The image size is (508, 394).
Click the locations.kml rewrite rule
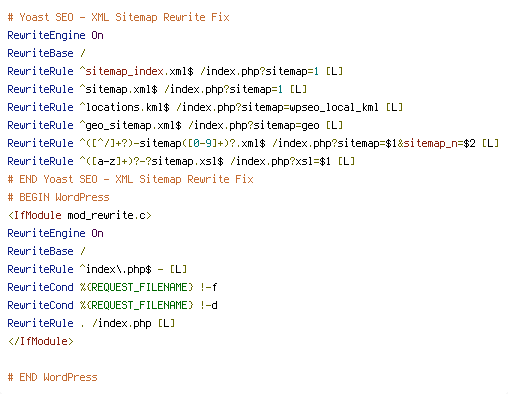coord(205,107)
